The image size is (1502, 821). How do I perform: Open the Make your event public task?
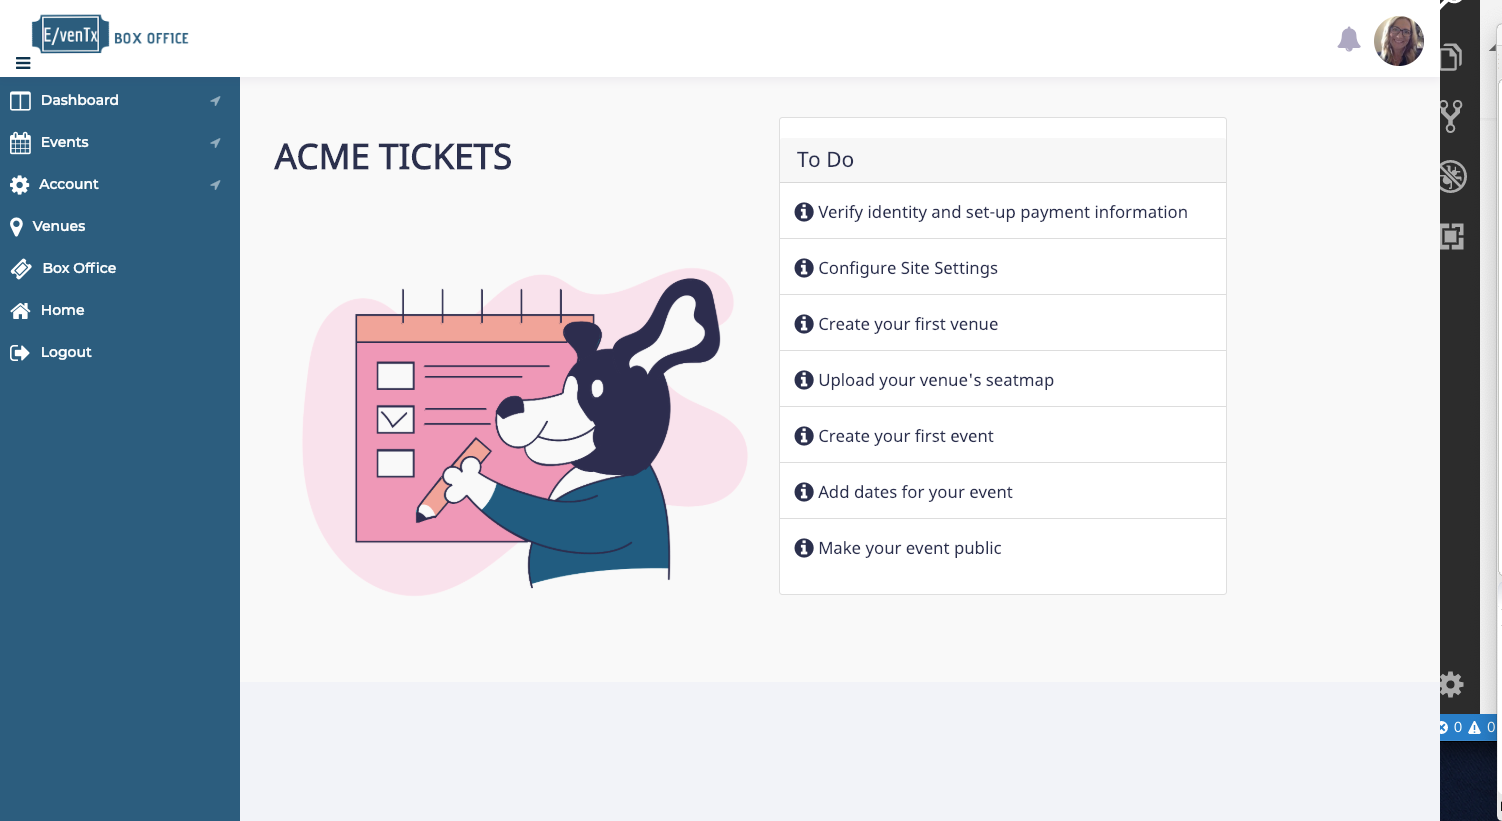pyautogui.click(x=909, y=548)
